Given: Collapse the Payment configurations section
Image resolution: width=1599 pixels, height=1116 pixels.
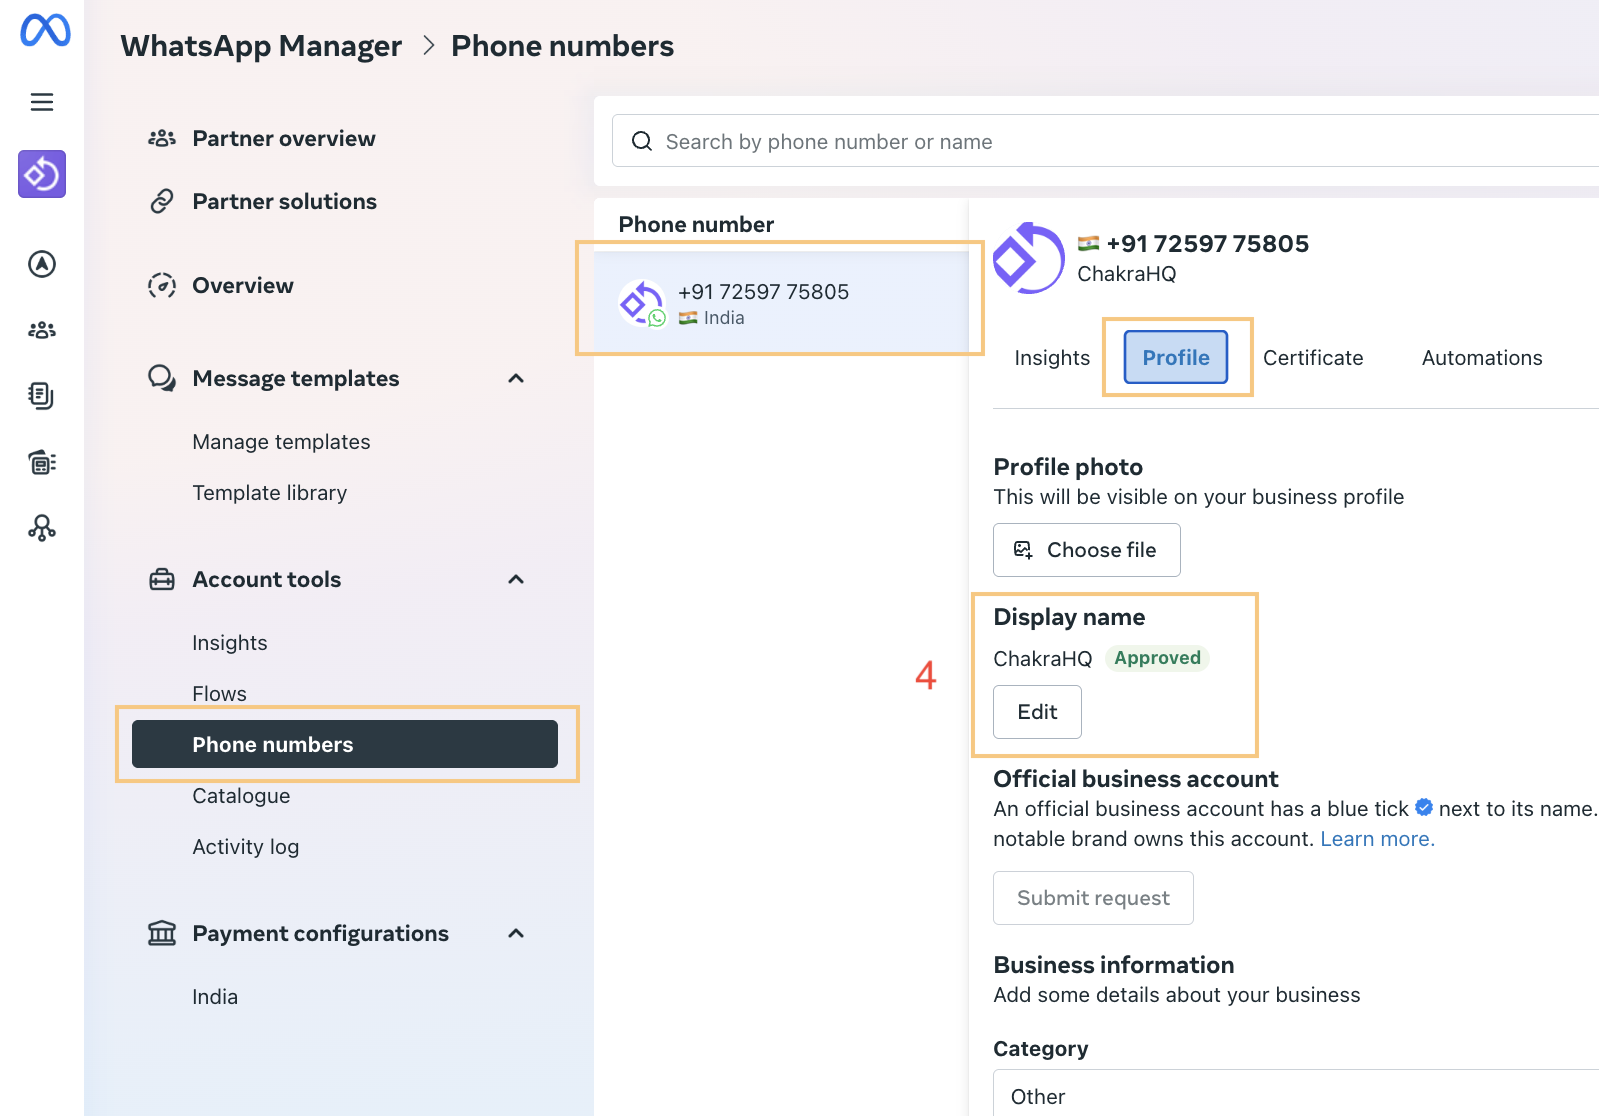Looking at the screenshot, I should point(516,933).
